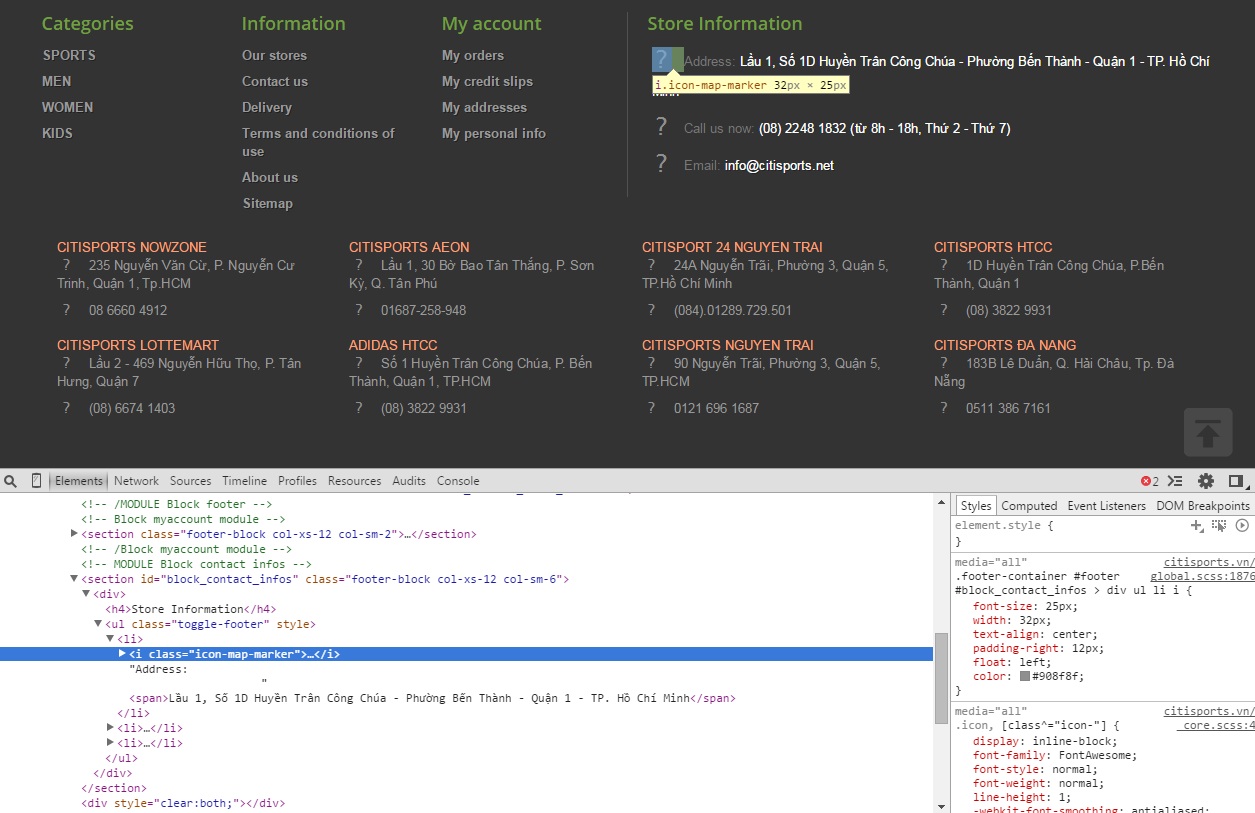1255x813 pixels.
Task: Expand the icon-map-marker element node
Action: click(x=122, y=654)
